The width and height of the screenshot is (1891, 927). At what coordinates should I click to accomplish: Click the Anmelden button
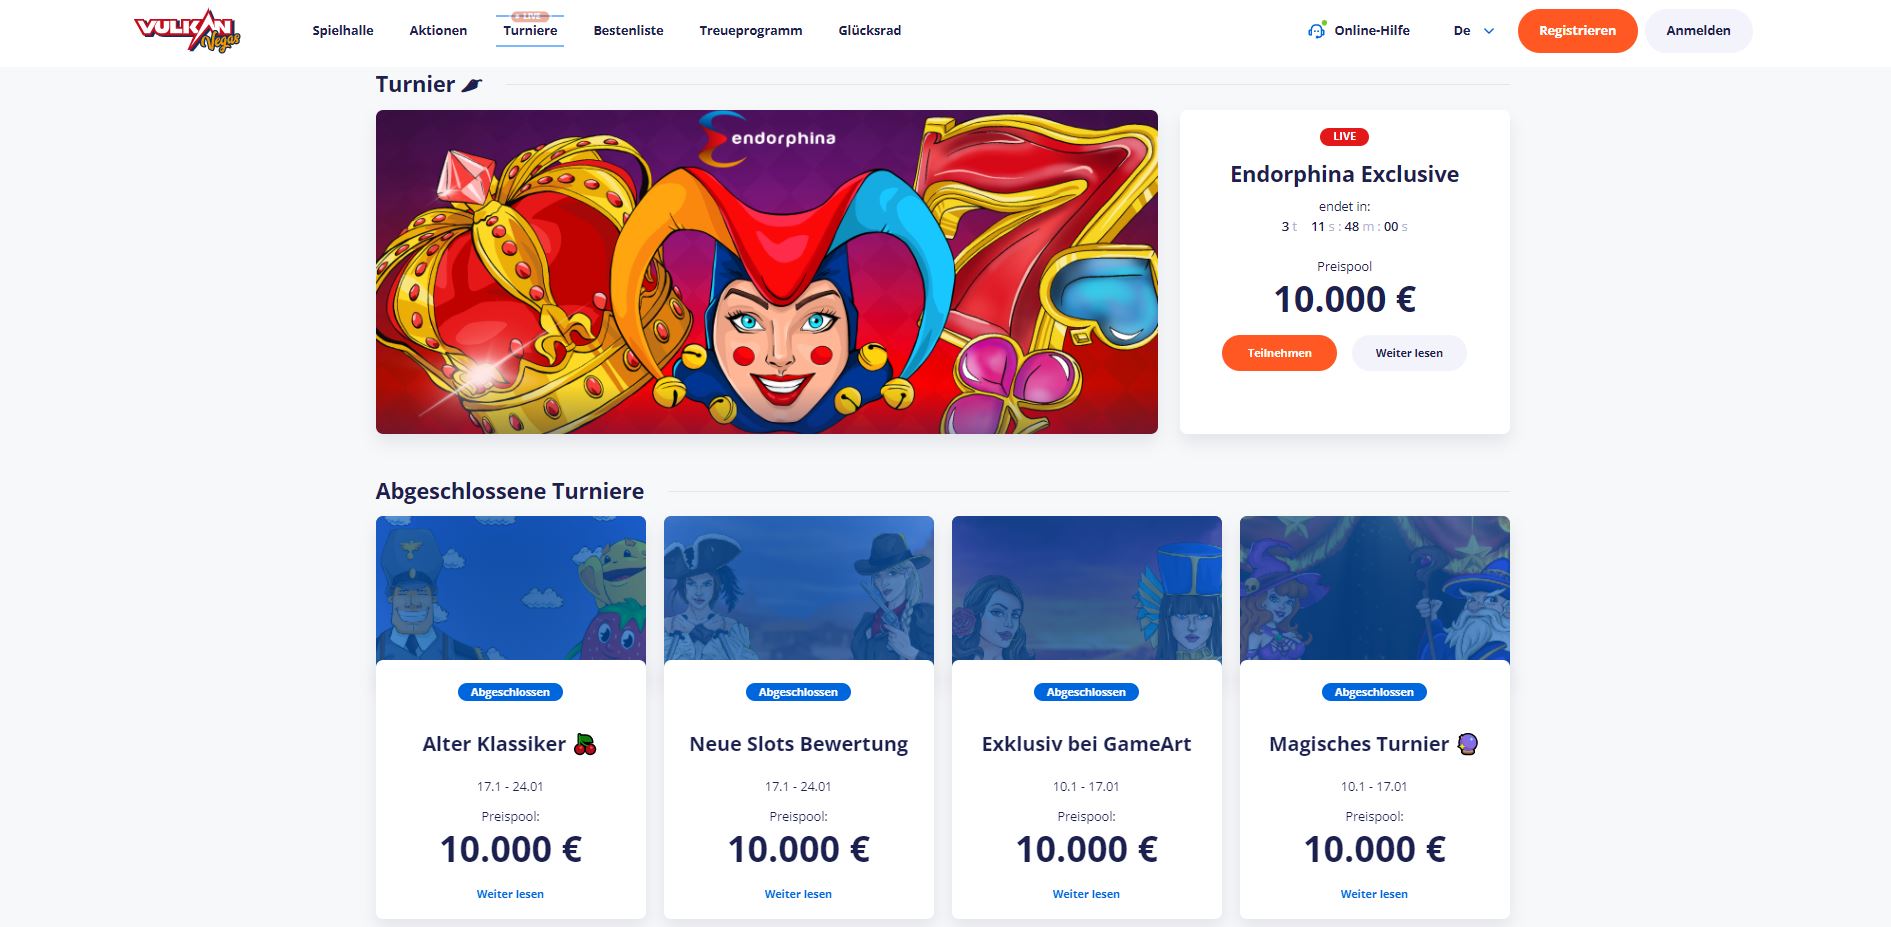(x=1698, y=31)
